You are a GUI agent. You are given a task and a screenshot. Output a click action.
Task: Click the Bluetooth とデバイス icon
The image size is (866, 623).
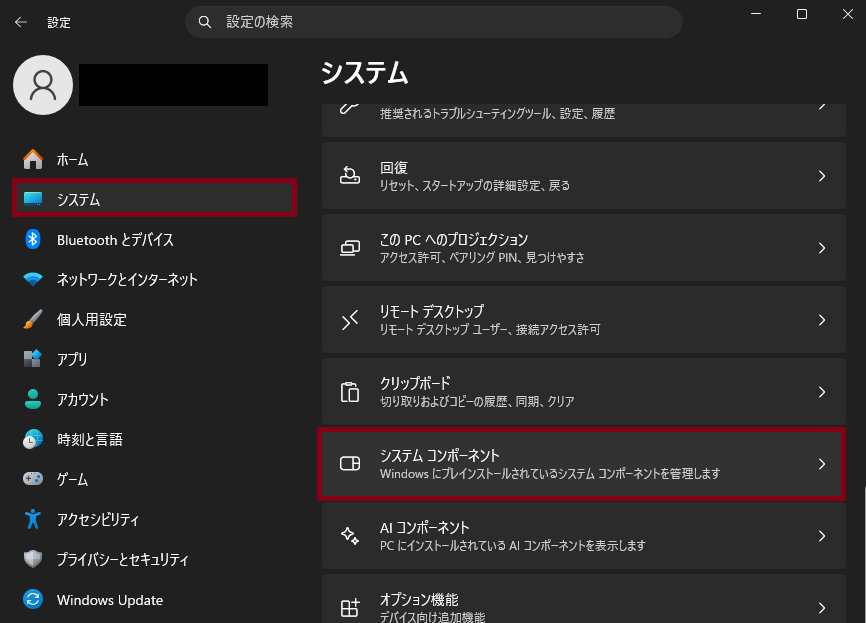33,239
